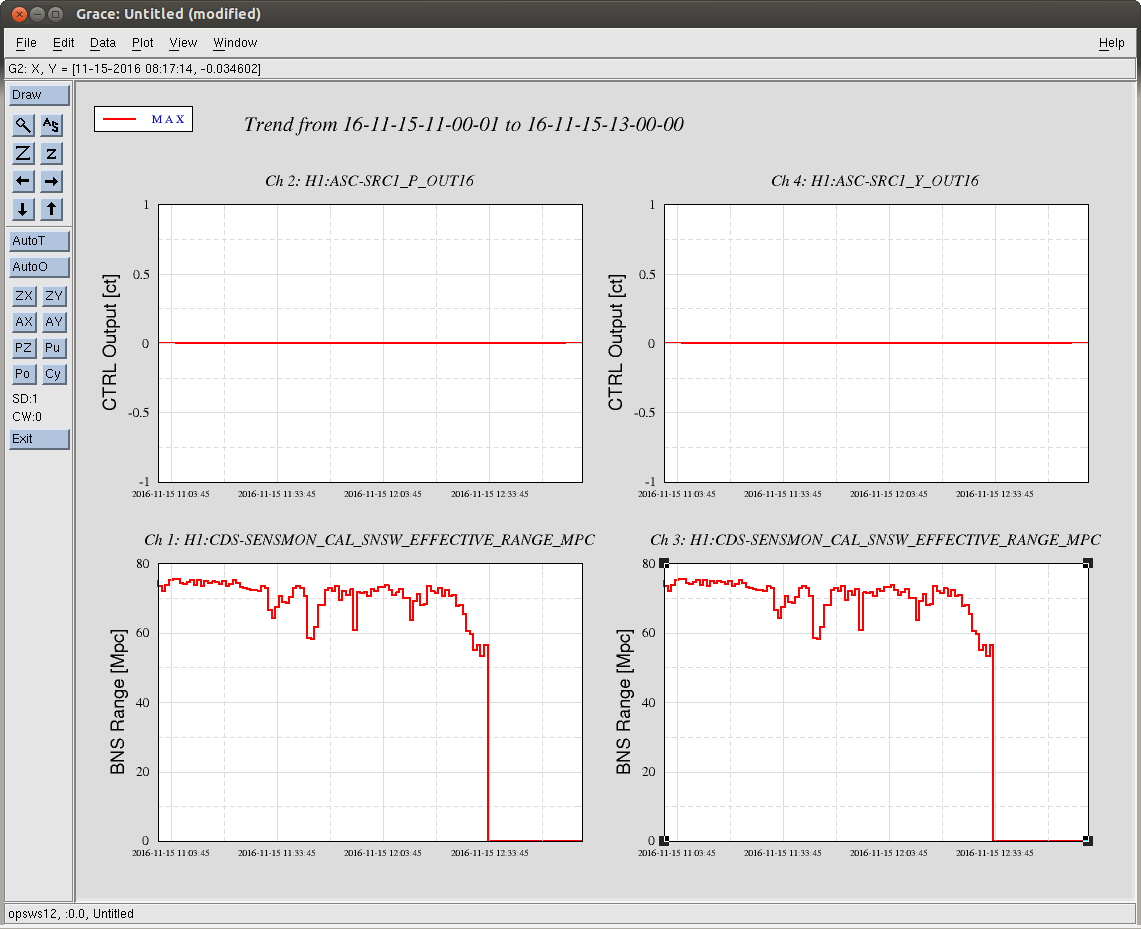Click the top-right selection handle of Ch 3 graph

(x=1088, y=563)
